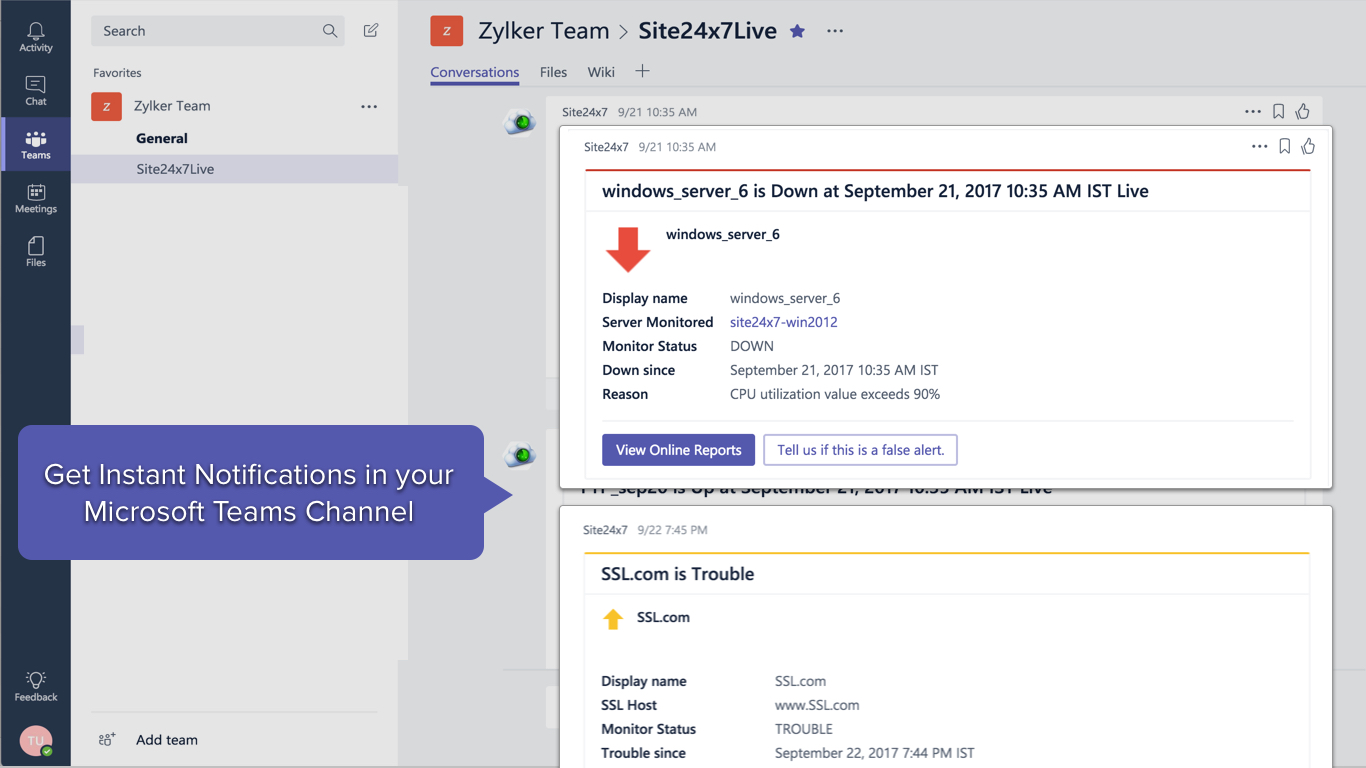
Task: Add a new tab with plus icon
Action: [642, 71]
